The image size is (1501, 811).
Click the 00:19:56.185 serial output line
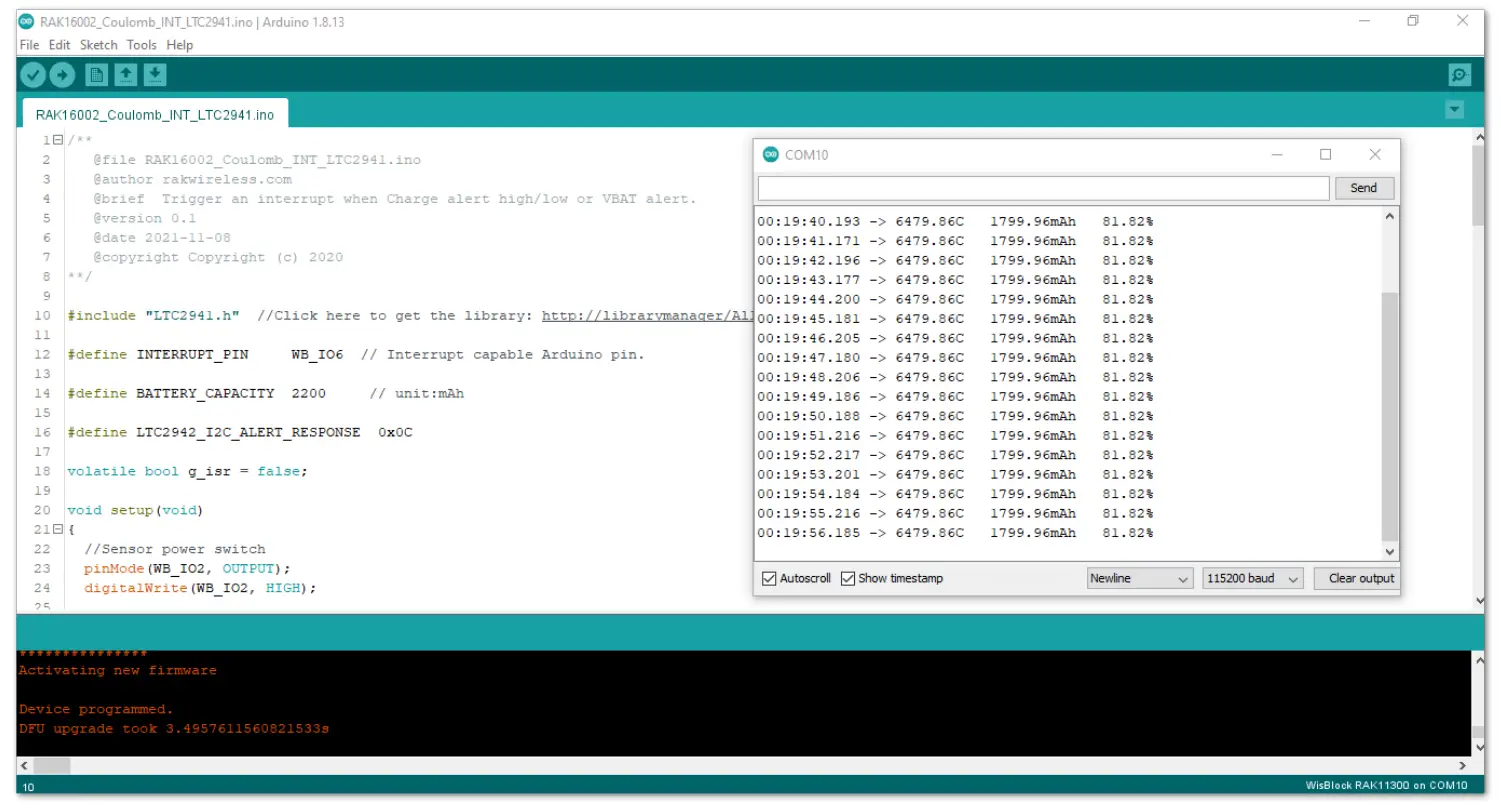point(955,533)
